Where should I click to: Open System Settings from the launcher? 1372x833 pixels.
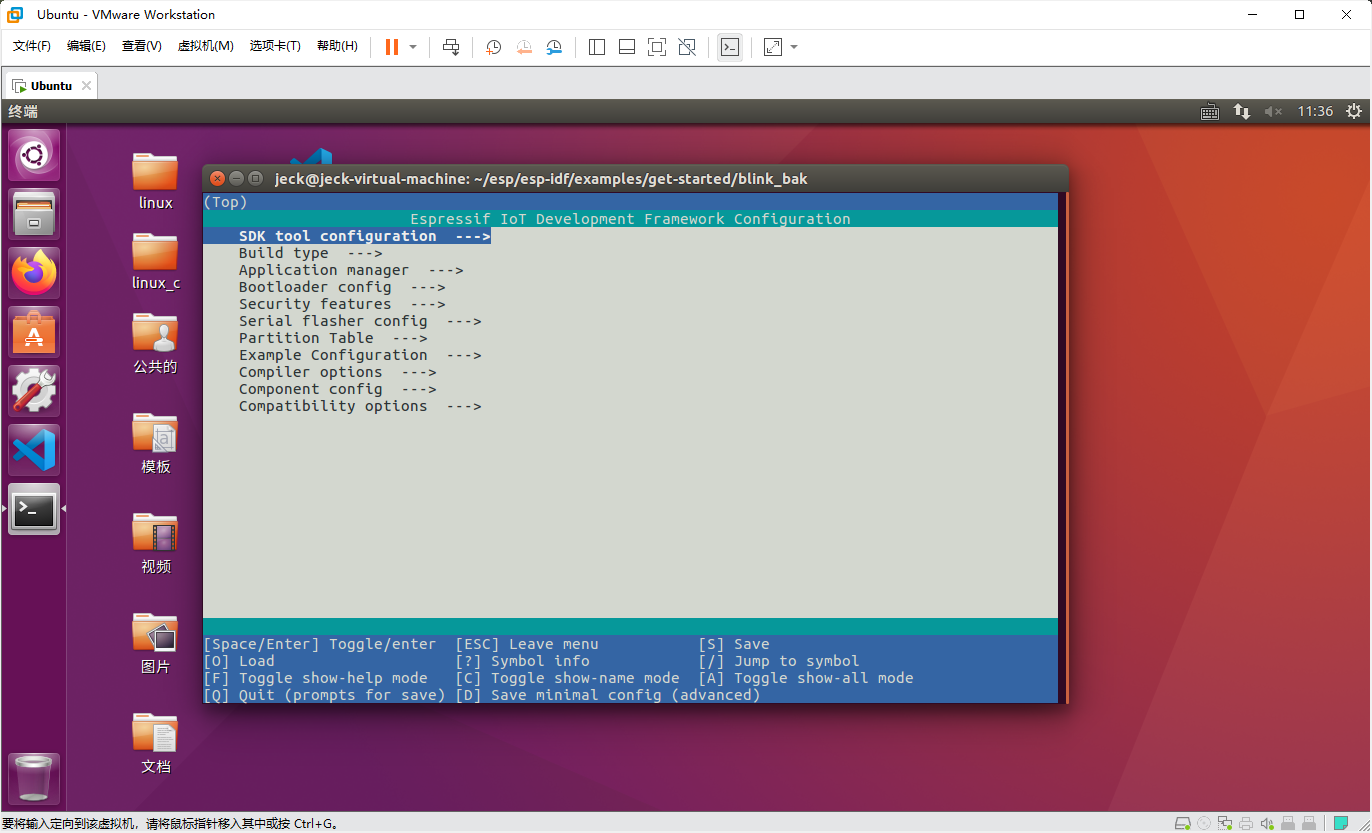click(x=34, y=391)
